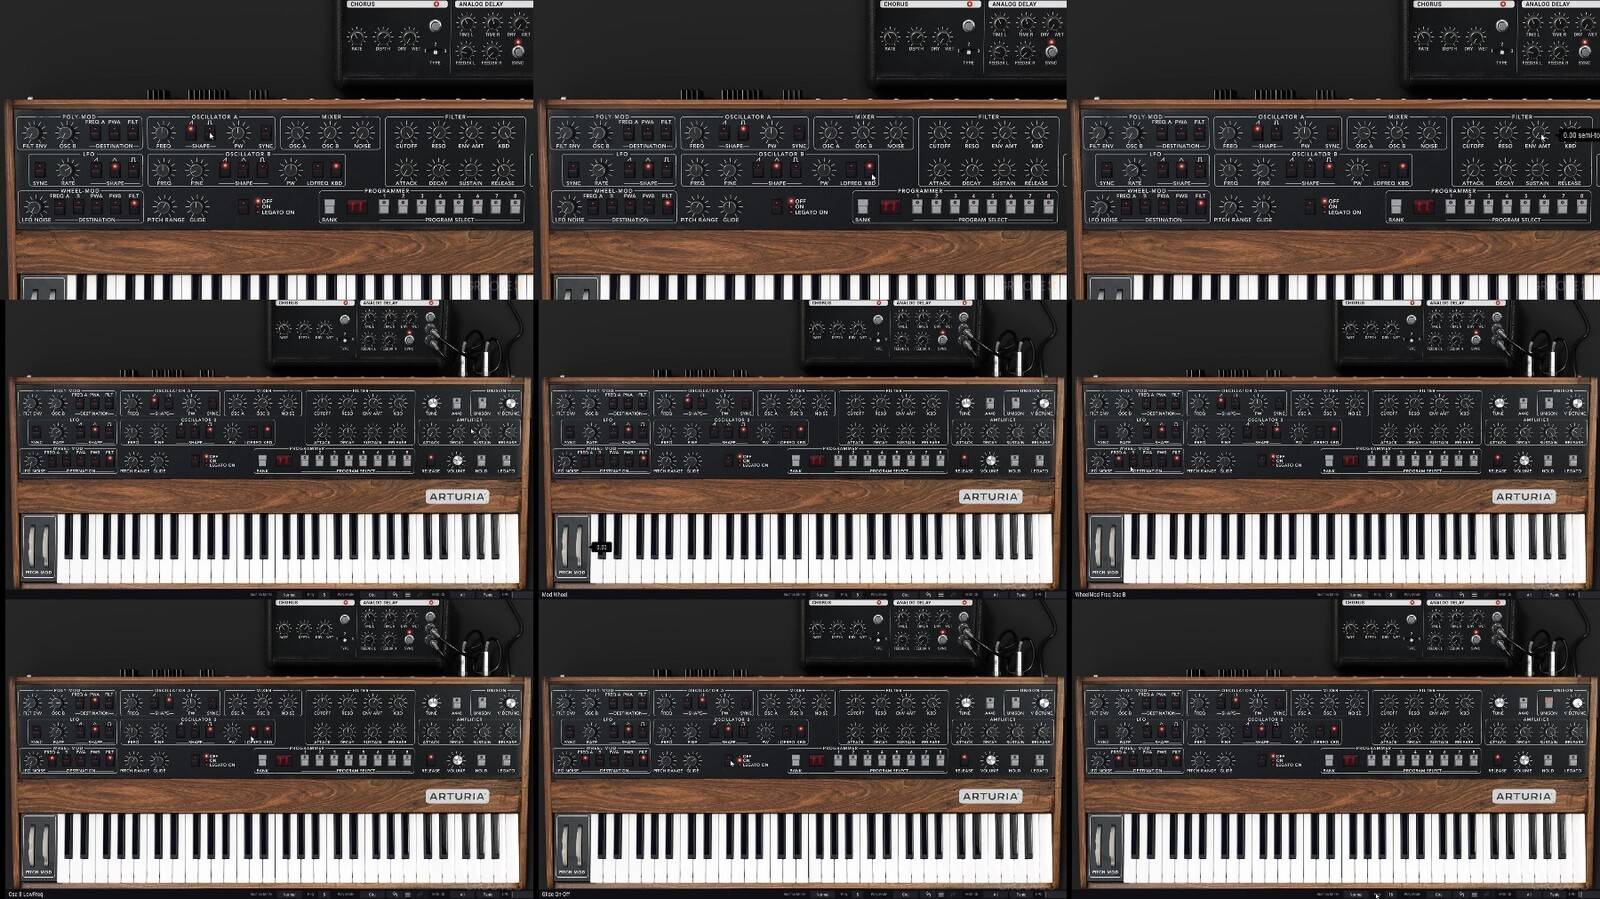Click the glide mode switch in top-left frame
The image size is (1600, 899).
click(x=243, y=206)
